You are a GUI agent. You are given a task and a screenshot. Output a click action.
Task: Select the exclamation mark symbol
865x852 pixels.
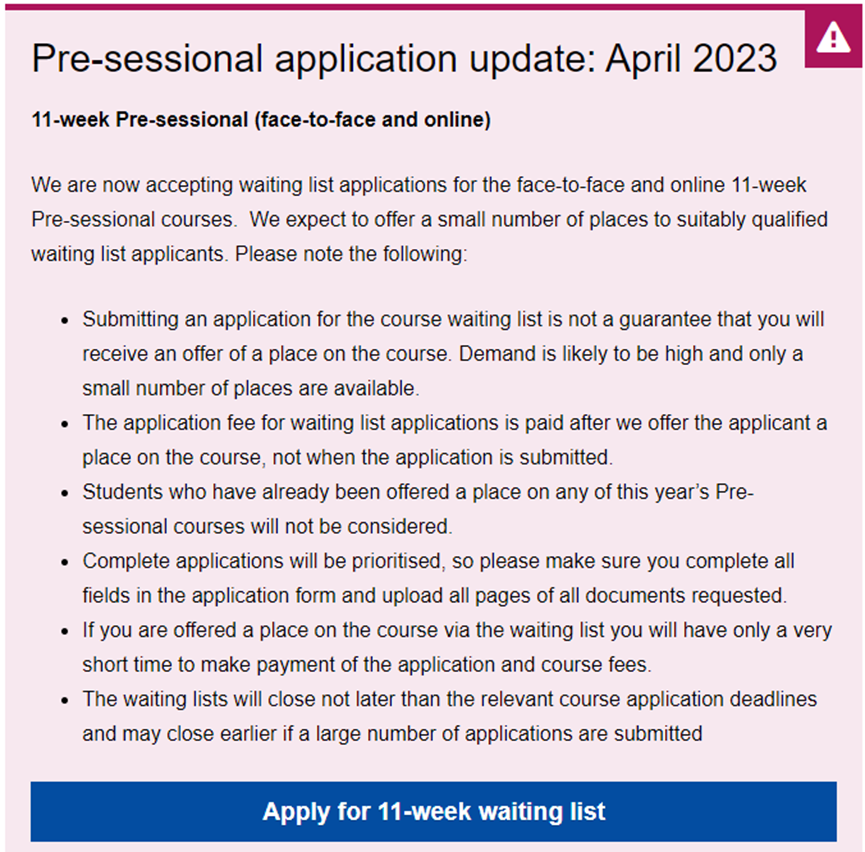[x=833, y=40]
